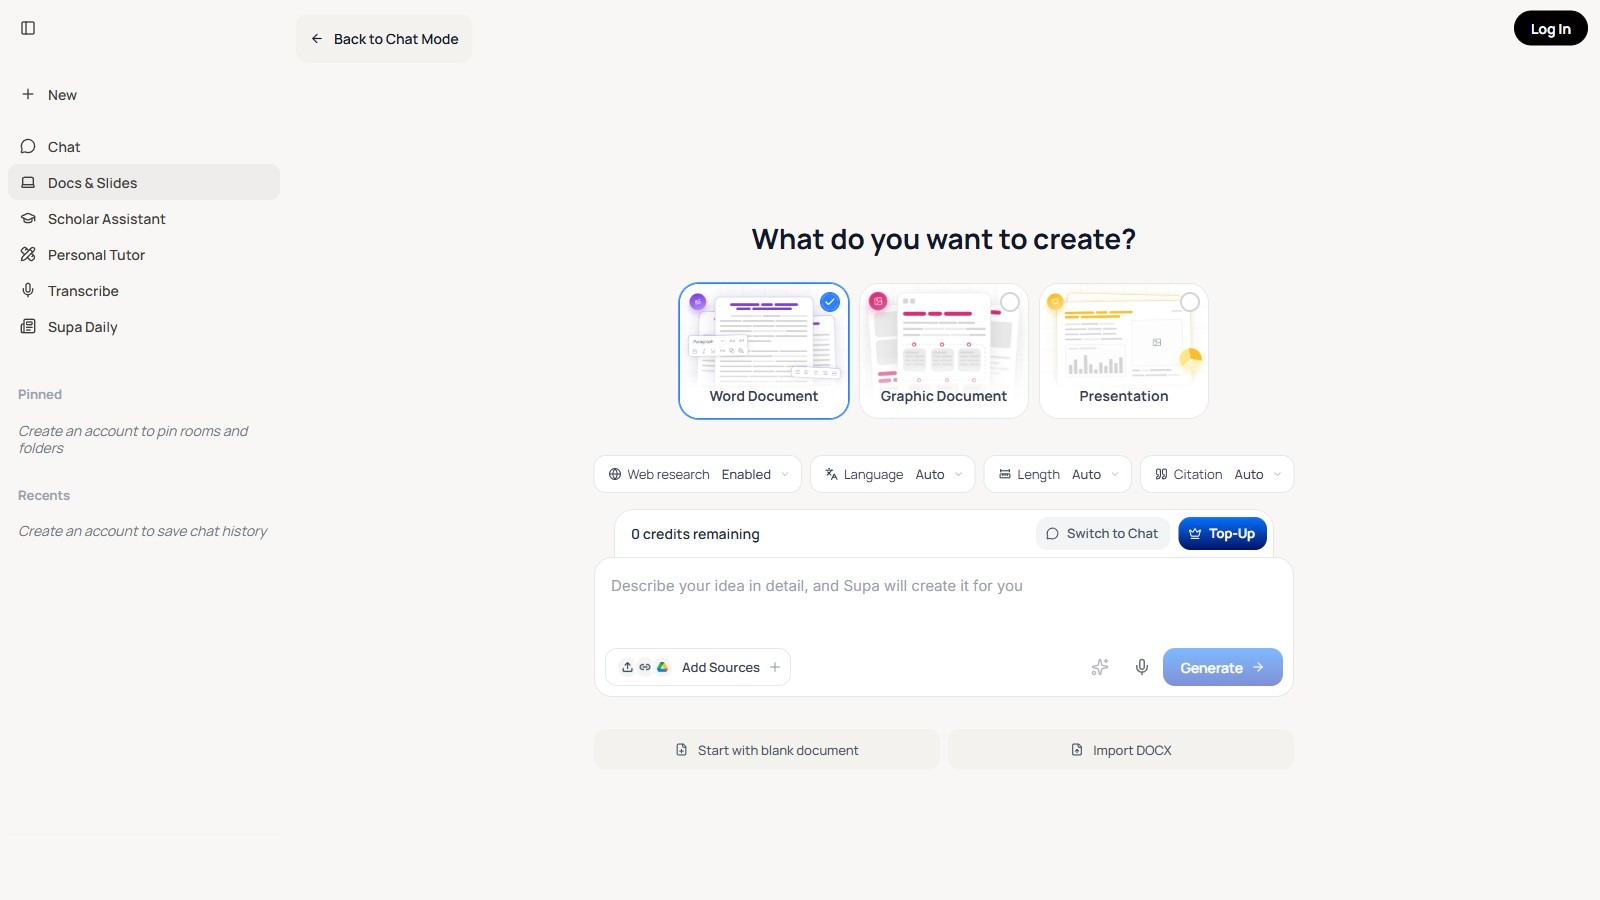Image resolution: width=1600 pixels, height=900 pixels.
Task: Click the Log In button
Action: coord(1550,29)
